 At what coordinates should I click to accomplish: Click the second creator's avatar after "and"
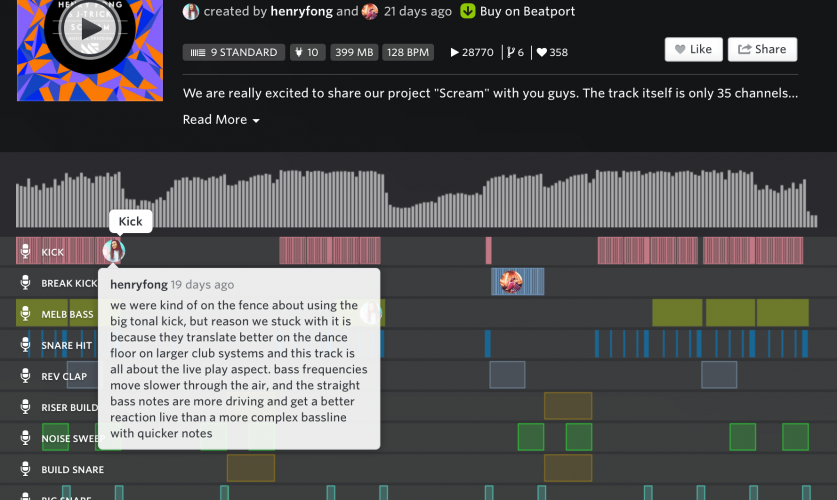point(370,12)
